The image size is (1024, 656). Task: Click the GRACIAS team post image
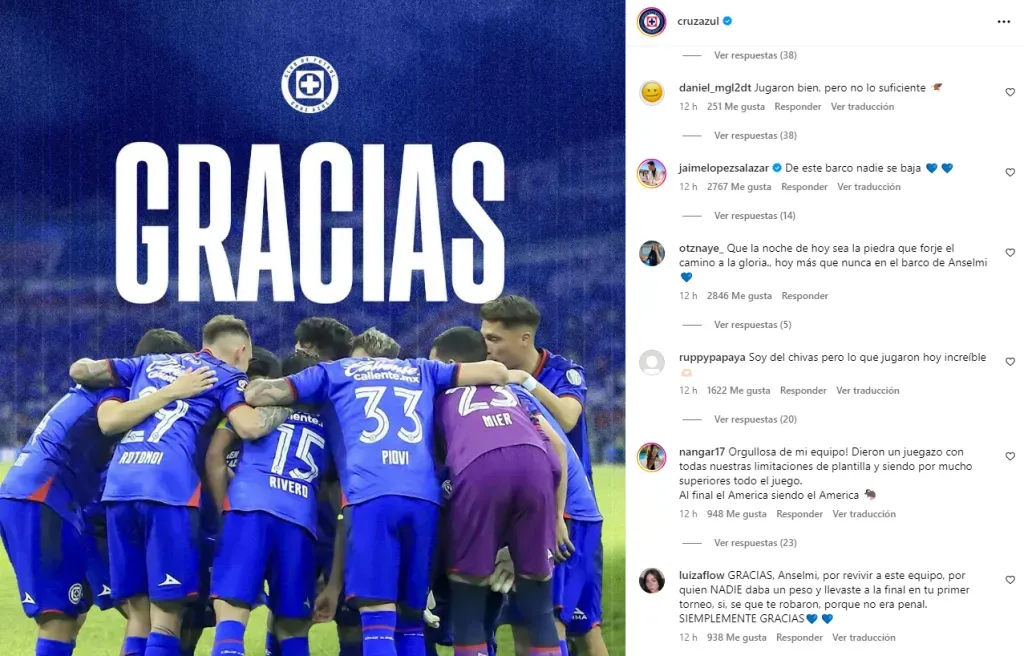tap(312, 328)
